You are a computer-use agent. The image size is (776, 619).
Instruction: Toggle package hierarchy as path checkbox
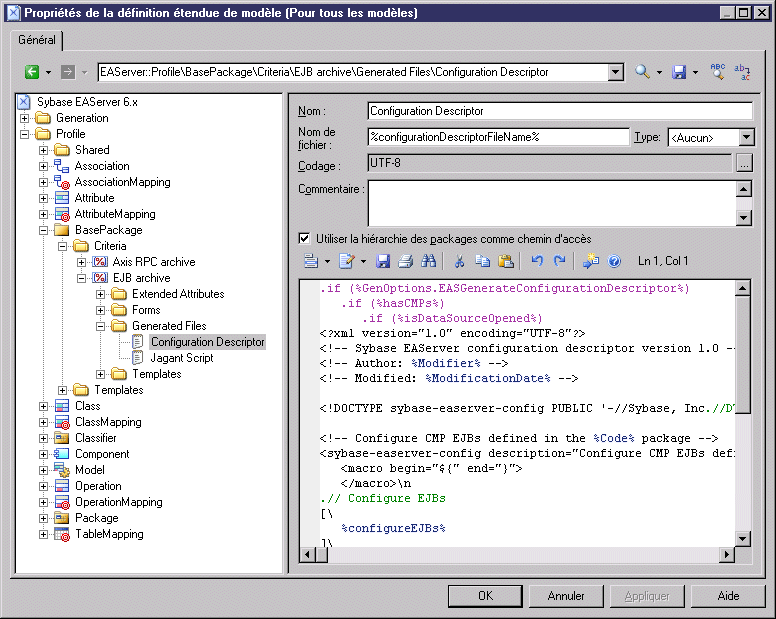[x=304, y=238]
